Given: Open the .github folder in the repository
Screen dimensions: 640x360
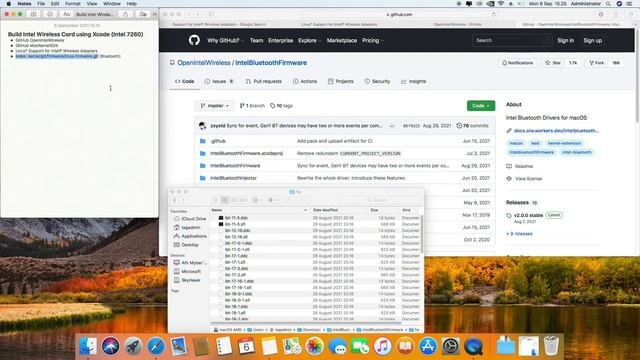Looking at the screenshot, I should pos(218,141).
